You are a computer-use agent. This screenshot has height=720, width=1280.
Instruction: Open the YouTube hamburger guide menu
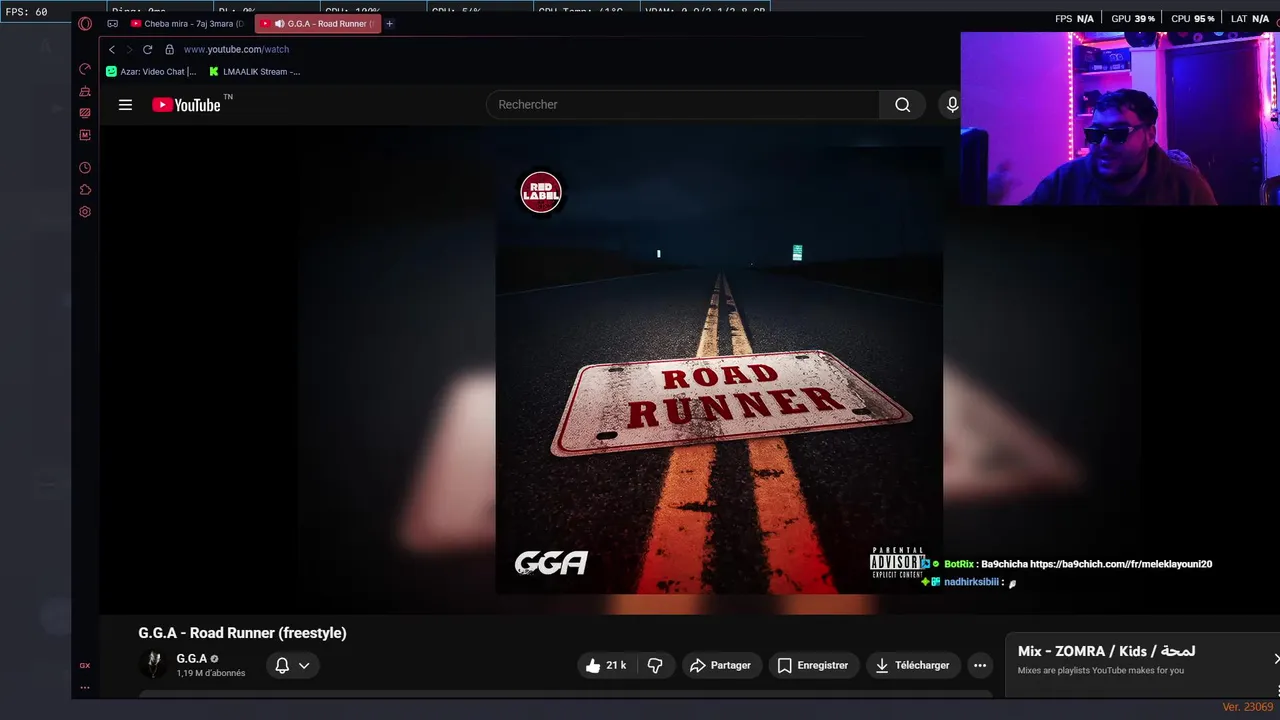click(x=125, y=105)
